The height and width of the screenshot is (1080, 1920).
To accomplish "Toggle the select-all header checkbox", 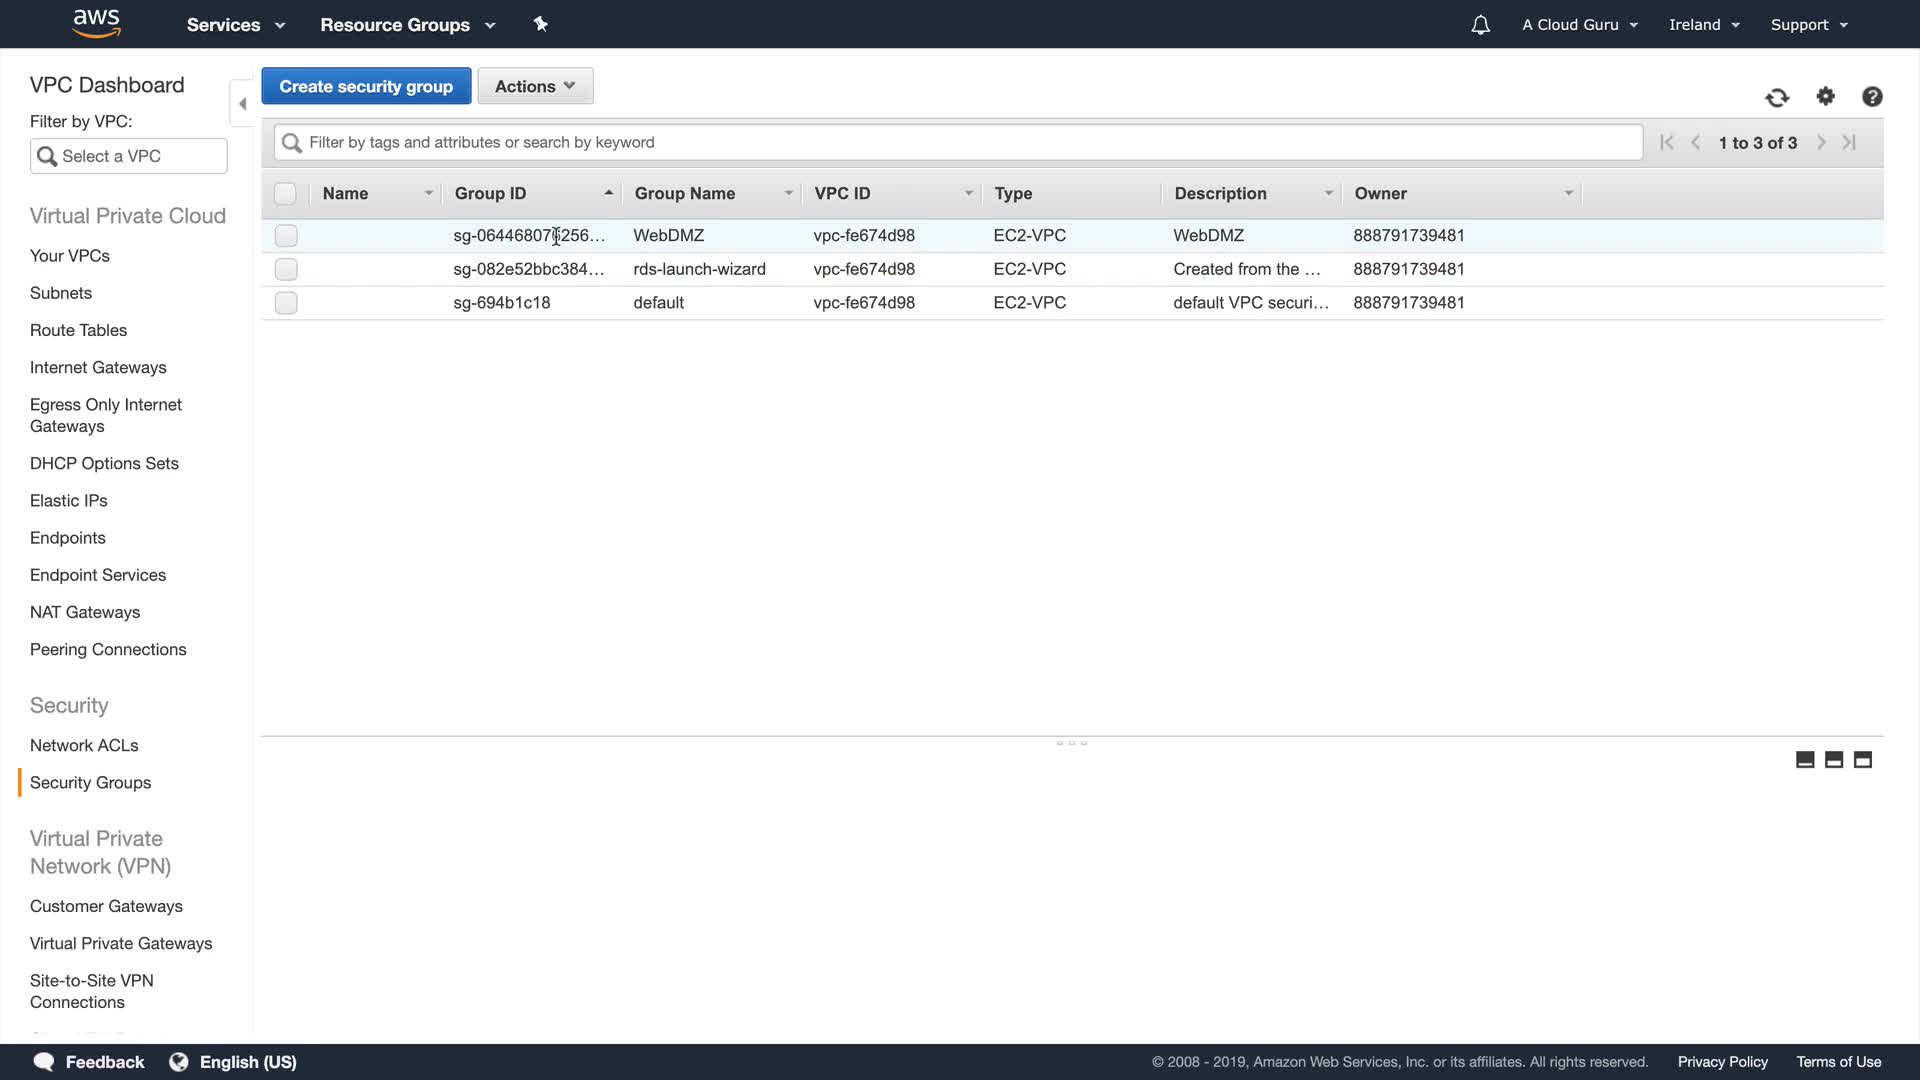I will pos(285,194).
